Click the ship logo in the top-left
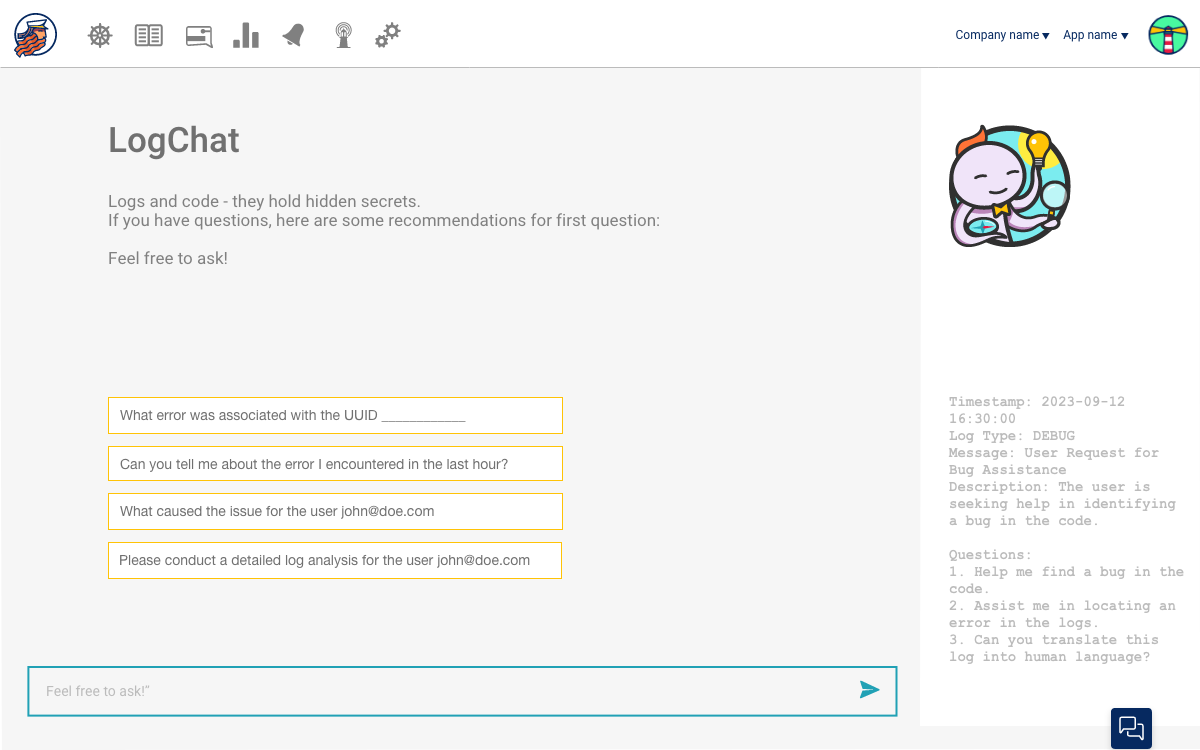Image resolution: width=1200 pixels, height=750 pixels. pos(34,34)
